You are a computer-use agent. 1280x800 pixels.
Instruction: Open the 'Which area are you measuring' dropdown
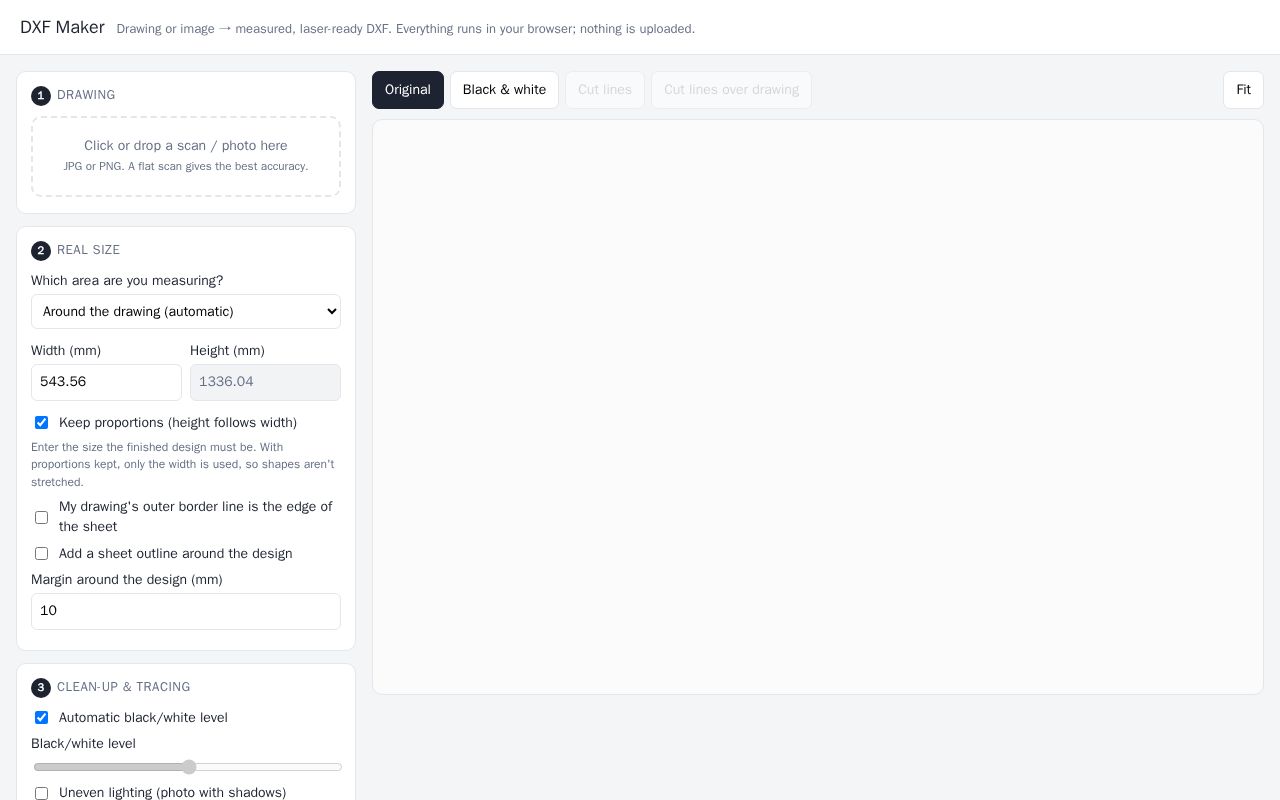[x=186, y=311]
